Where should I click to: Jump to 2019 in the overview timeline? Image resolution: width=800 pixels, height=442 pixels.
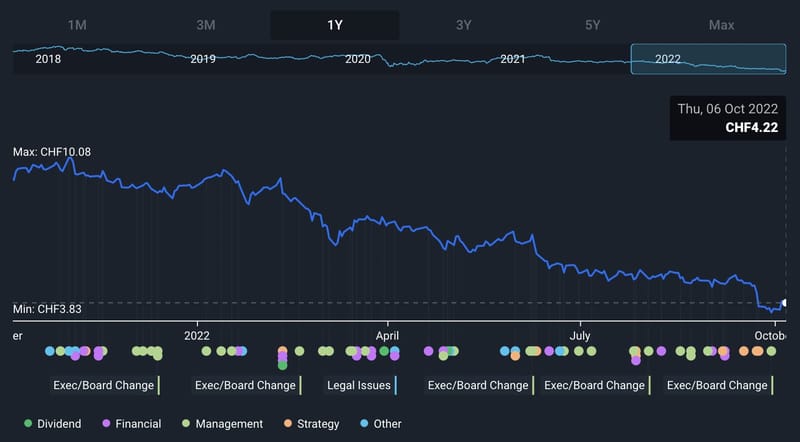(203, 59)
